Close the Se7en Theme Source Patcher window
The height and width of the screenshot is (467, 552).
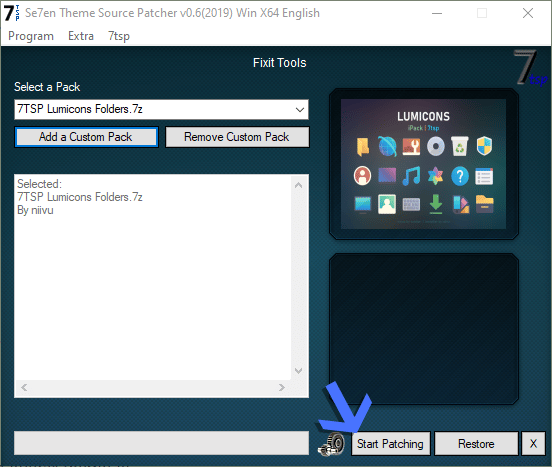528,13
